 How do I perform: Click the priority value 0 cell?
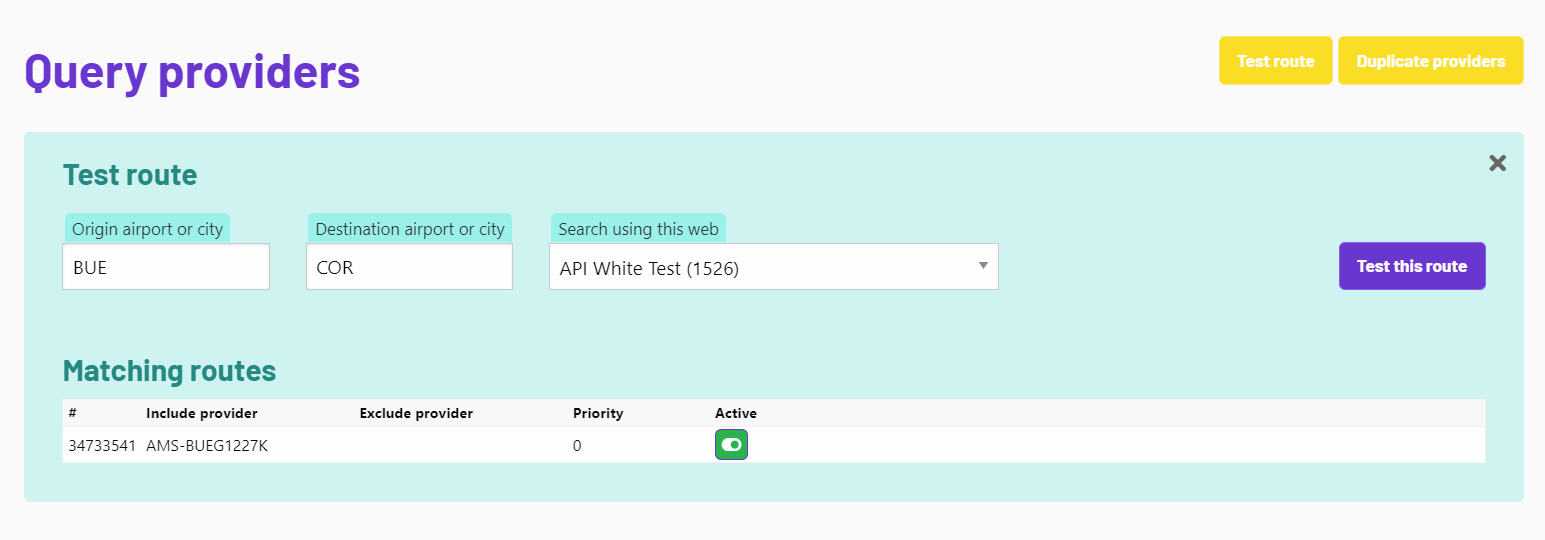577,446
